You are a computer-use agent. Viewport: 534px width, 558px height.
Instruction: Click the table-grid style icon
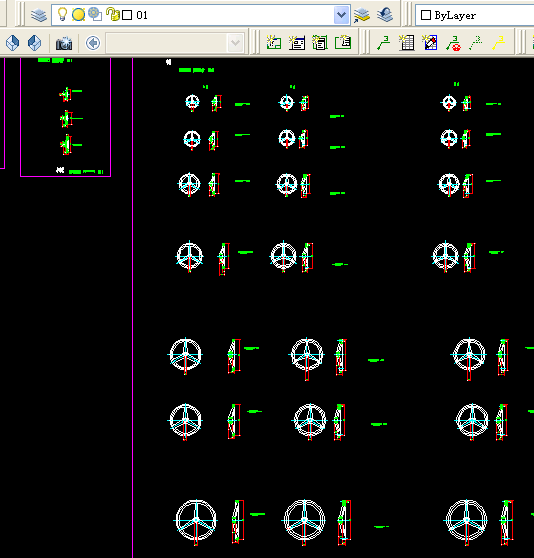(x=407, y=43)
